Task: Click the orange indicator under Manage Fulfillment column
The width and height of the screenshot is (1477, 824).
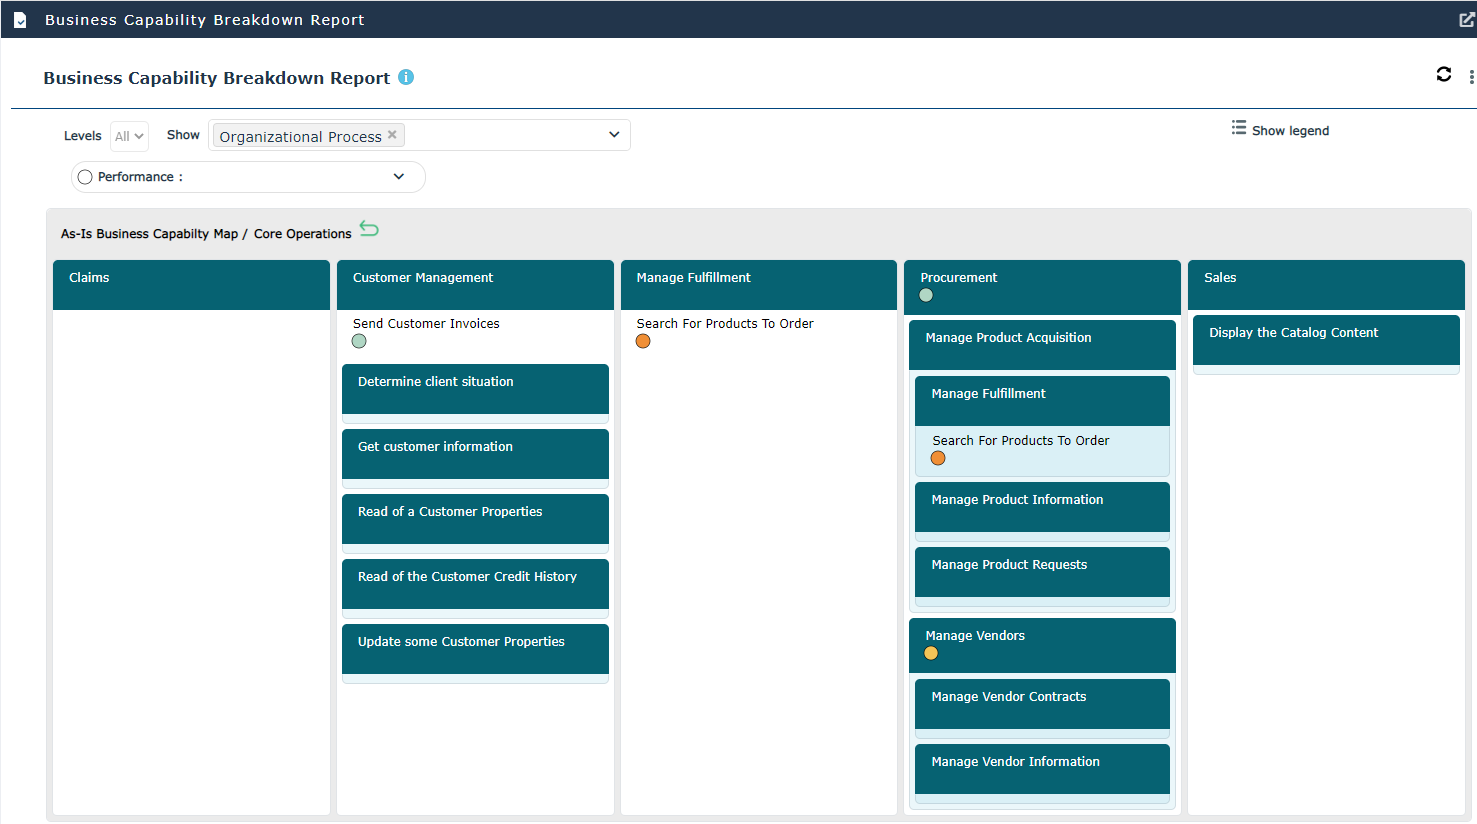Action: 643,342
